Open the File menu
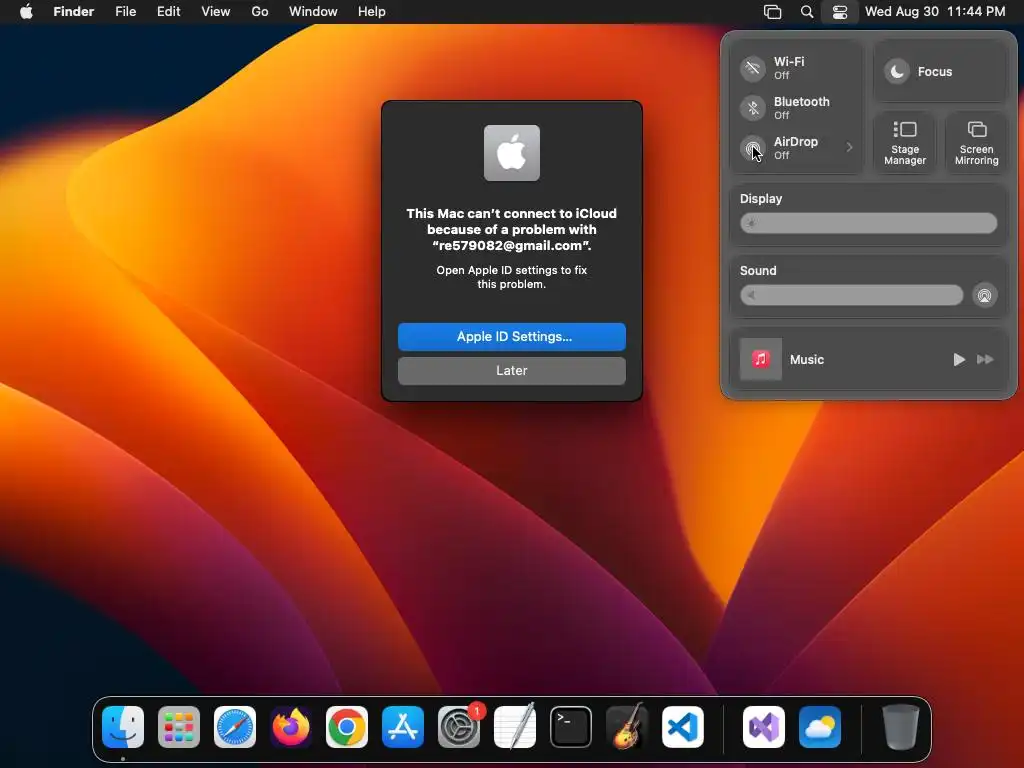This screenshot has height=768, width=1024. click(x=125, y=11)
